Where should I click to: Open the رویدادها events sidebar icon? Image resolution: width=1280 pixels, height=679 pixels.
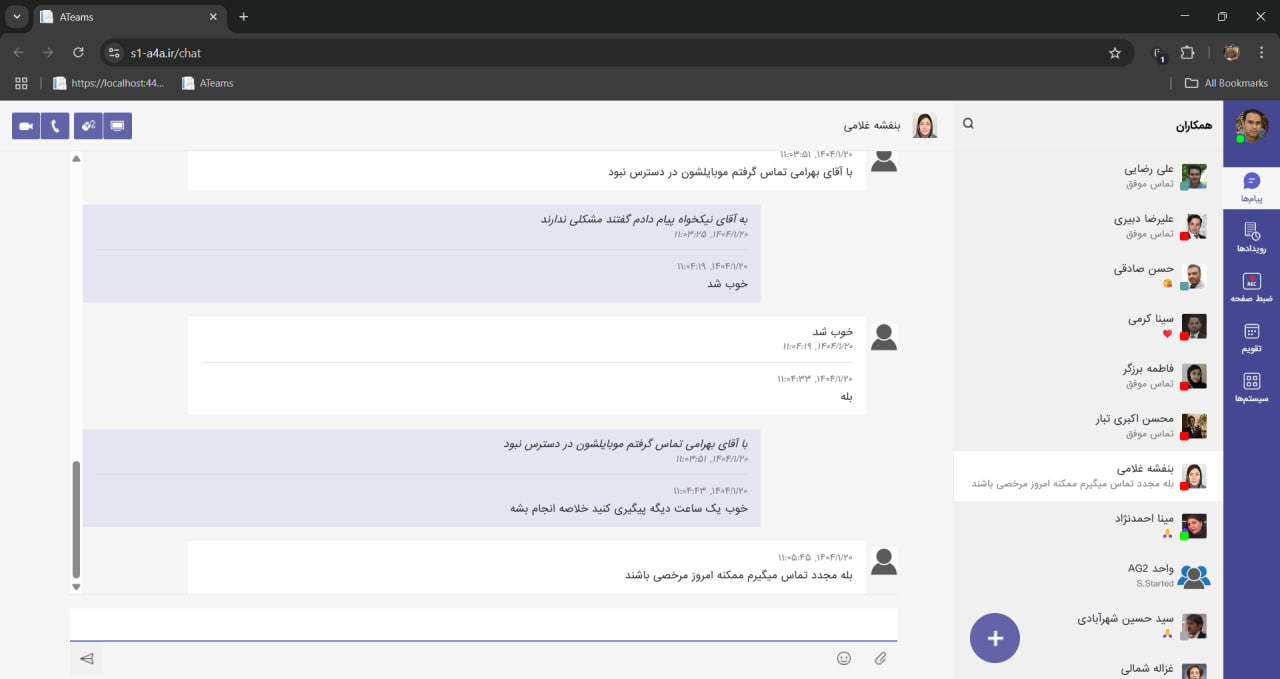[1251, 237]
